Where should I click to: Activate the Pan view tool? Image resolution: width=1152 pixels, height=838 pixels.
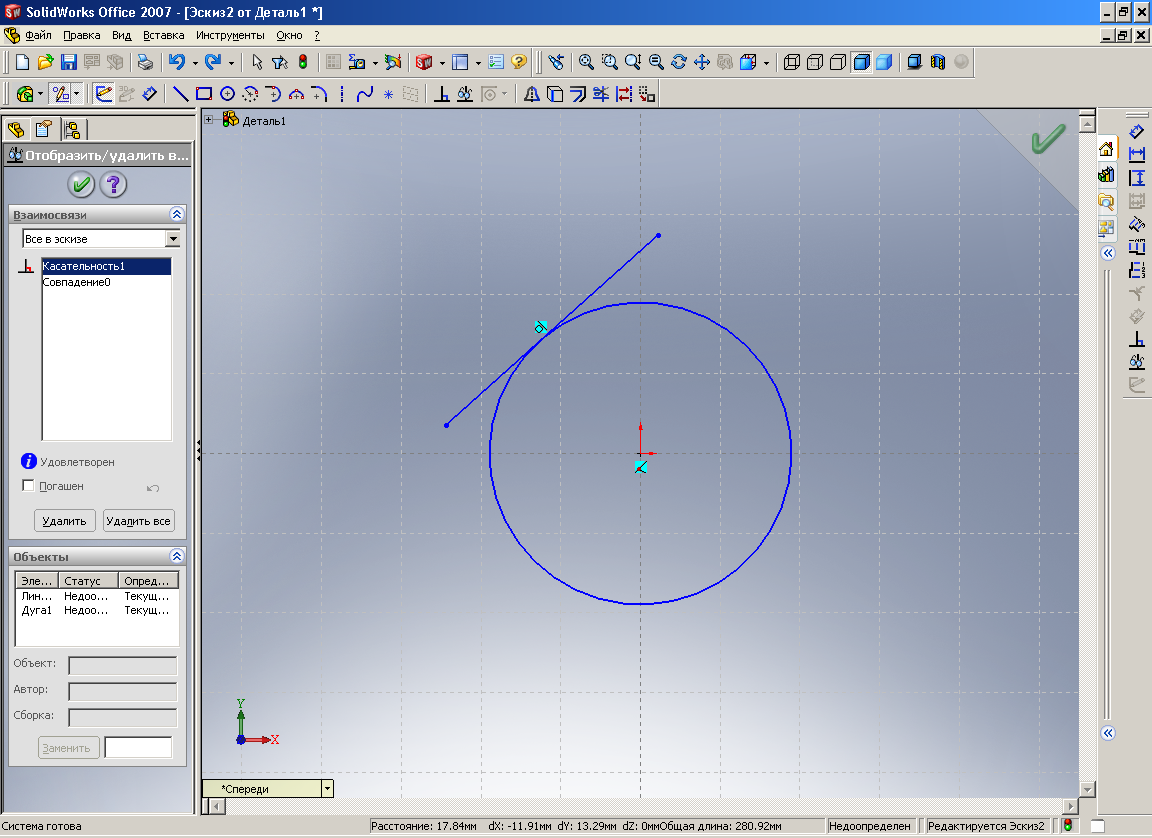click(701, 62)
